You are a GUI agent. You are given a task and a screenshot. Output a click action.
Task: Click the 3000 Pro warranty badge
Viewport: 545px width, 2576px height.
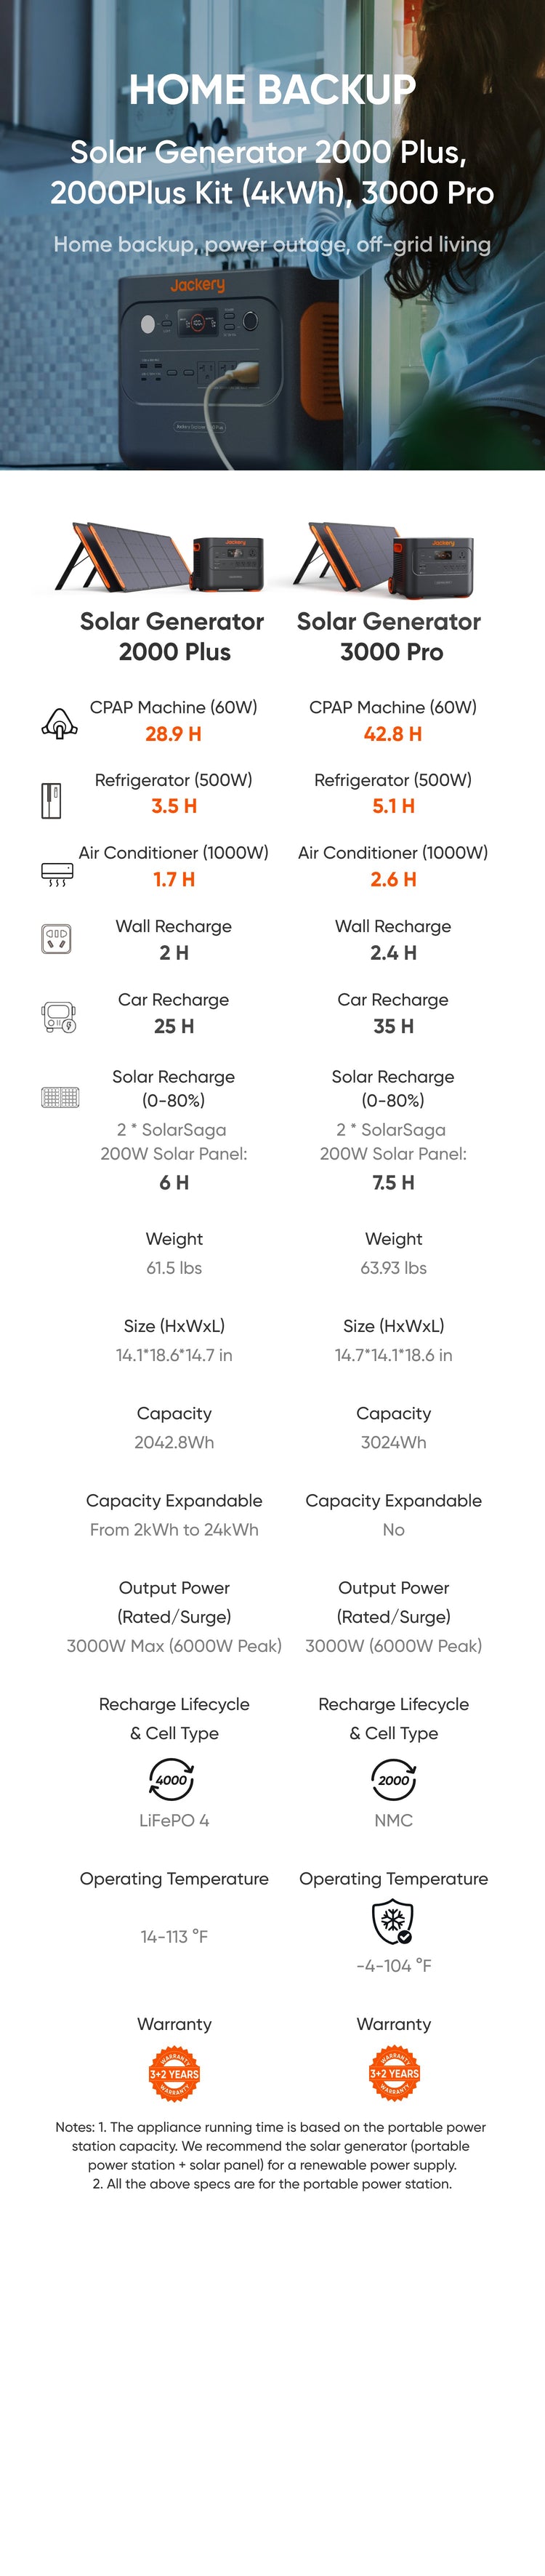click(394, 2073)
